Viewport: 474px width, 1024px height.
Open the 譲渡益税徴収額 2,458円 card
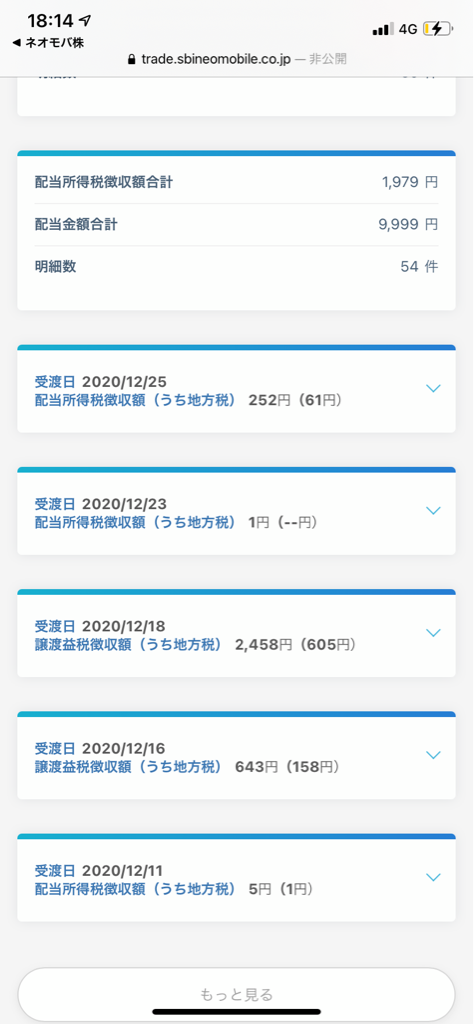(236, 635)
